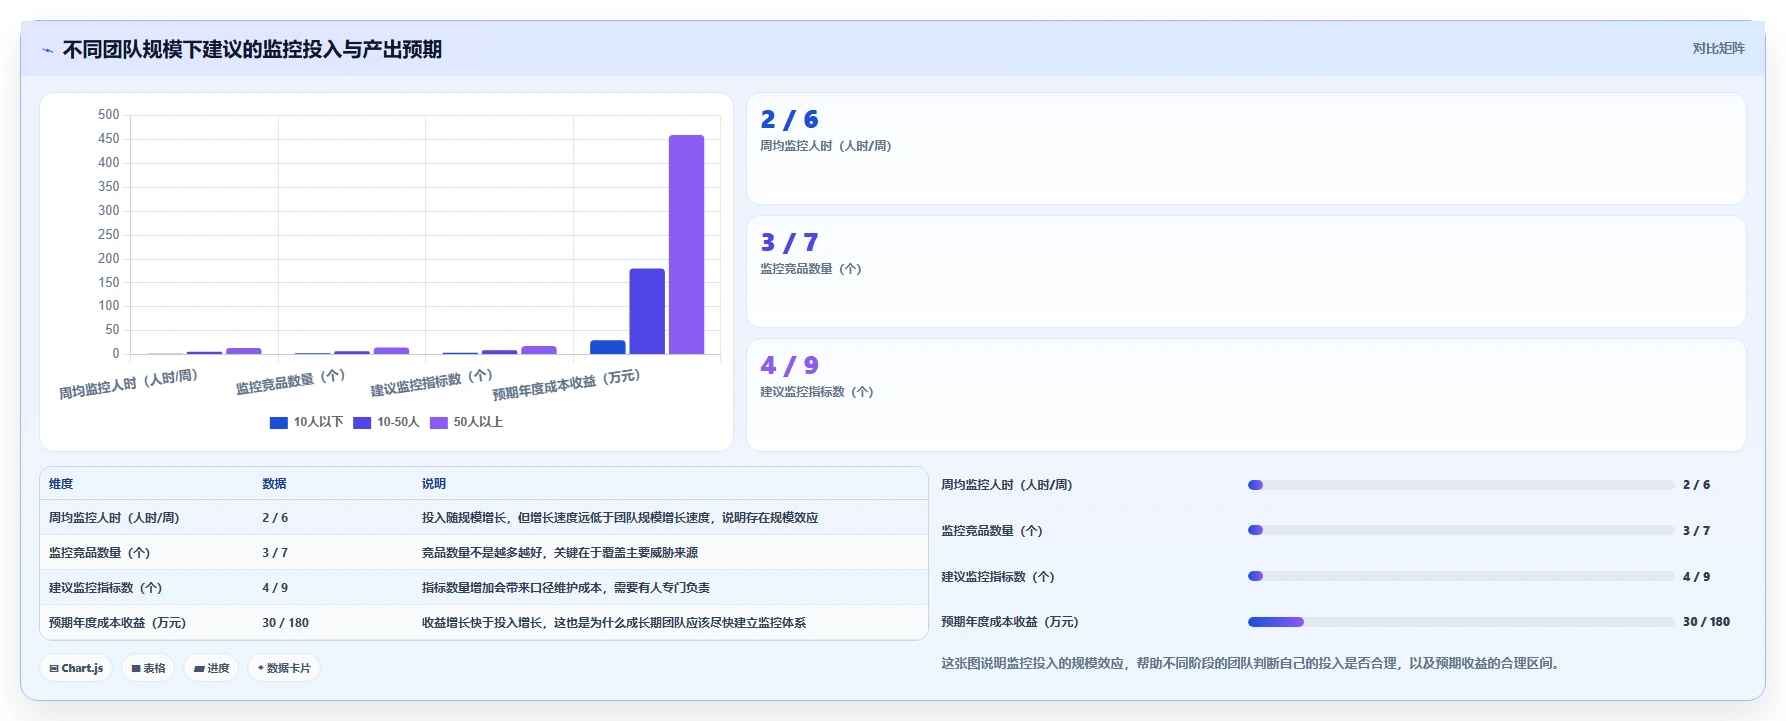The width and height of the screenshot is (1786, 721).
Task: Click the 周均监控人时 progress row label
Action: coord(1006,485)
